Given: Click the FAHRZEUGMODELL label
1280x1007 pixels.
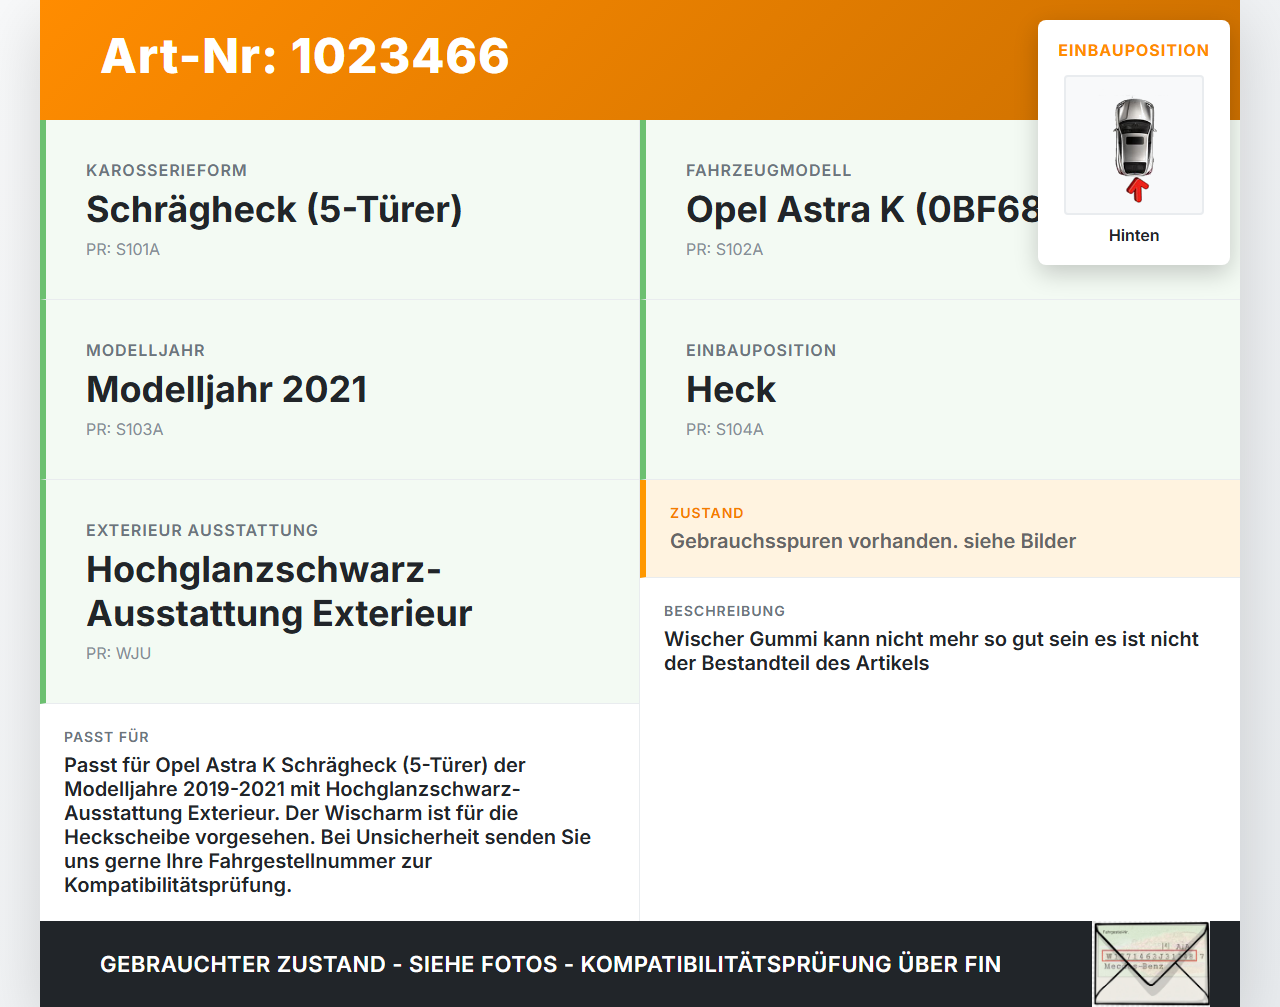Looking at the screenshot, I should click(x=769, y=170).
